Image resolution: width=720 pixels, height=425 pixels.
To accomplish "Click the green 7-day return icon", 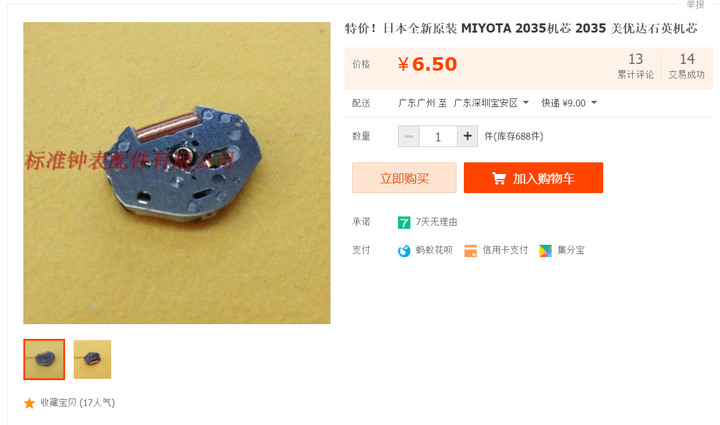I will [404, 223].
